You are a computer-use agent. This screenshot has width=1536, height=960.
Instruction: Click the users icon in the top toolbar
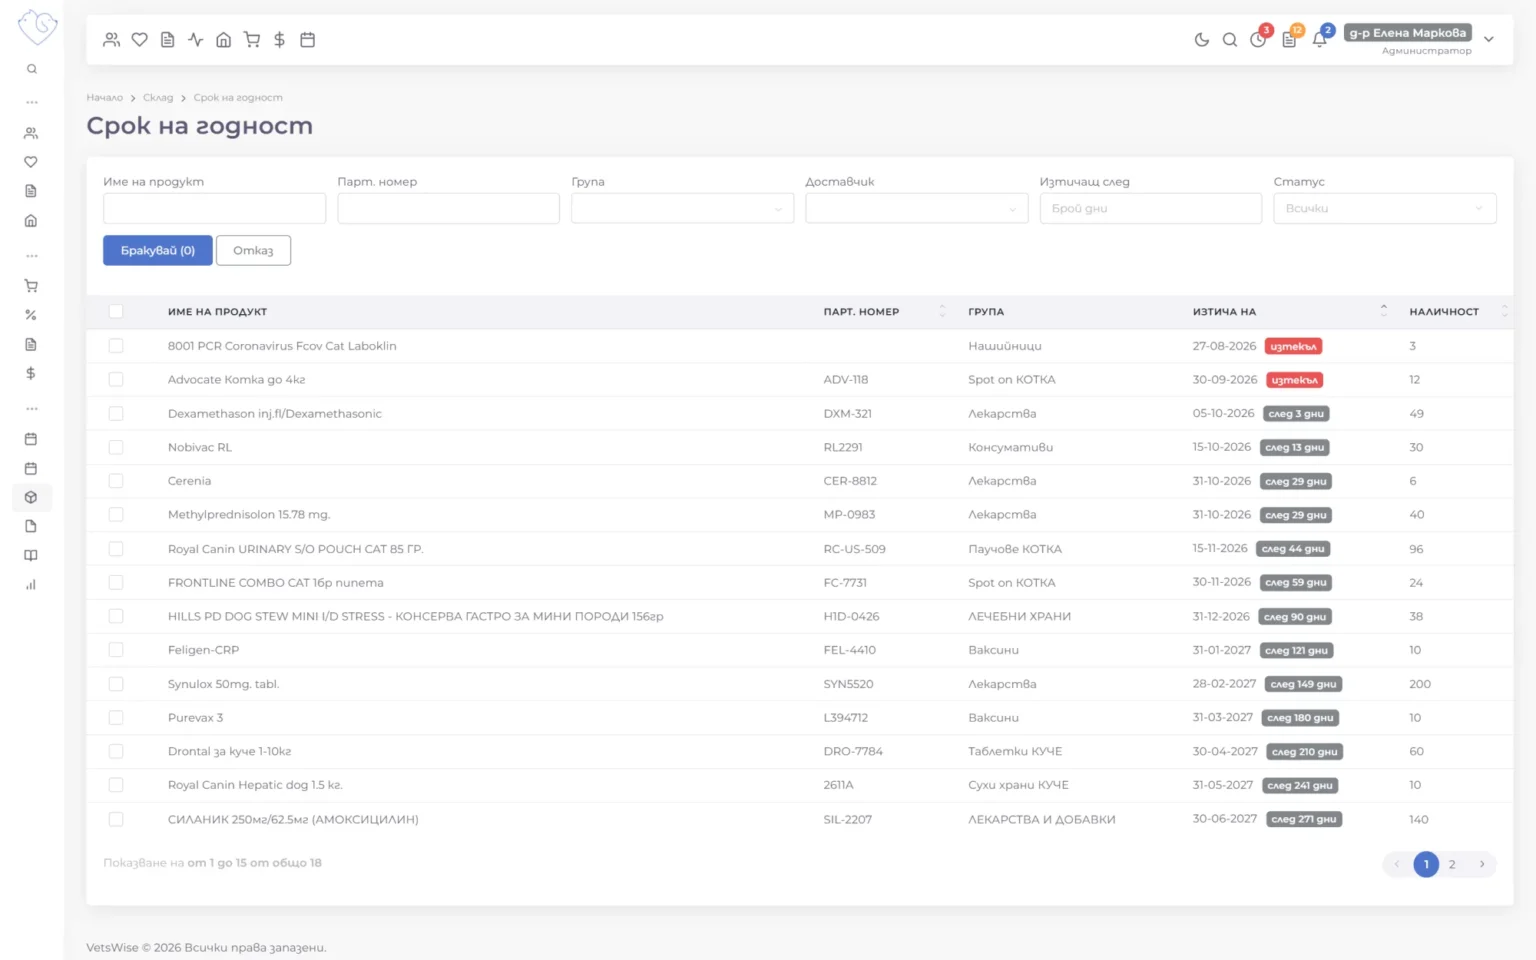[112, 40]
